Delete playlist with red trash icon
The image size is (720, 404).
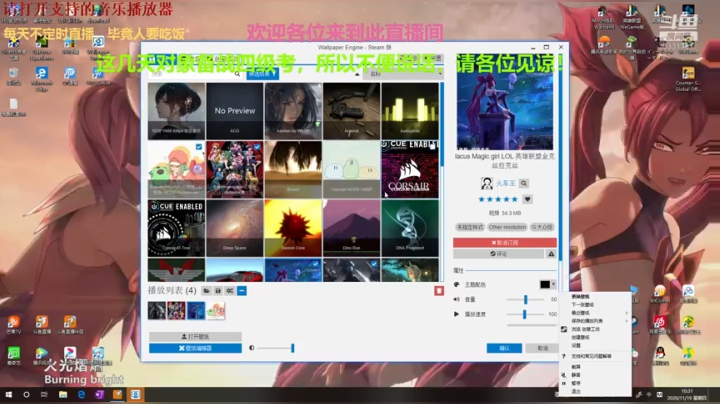pyautogui.click(x=439, y=291)
